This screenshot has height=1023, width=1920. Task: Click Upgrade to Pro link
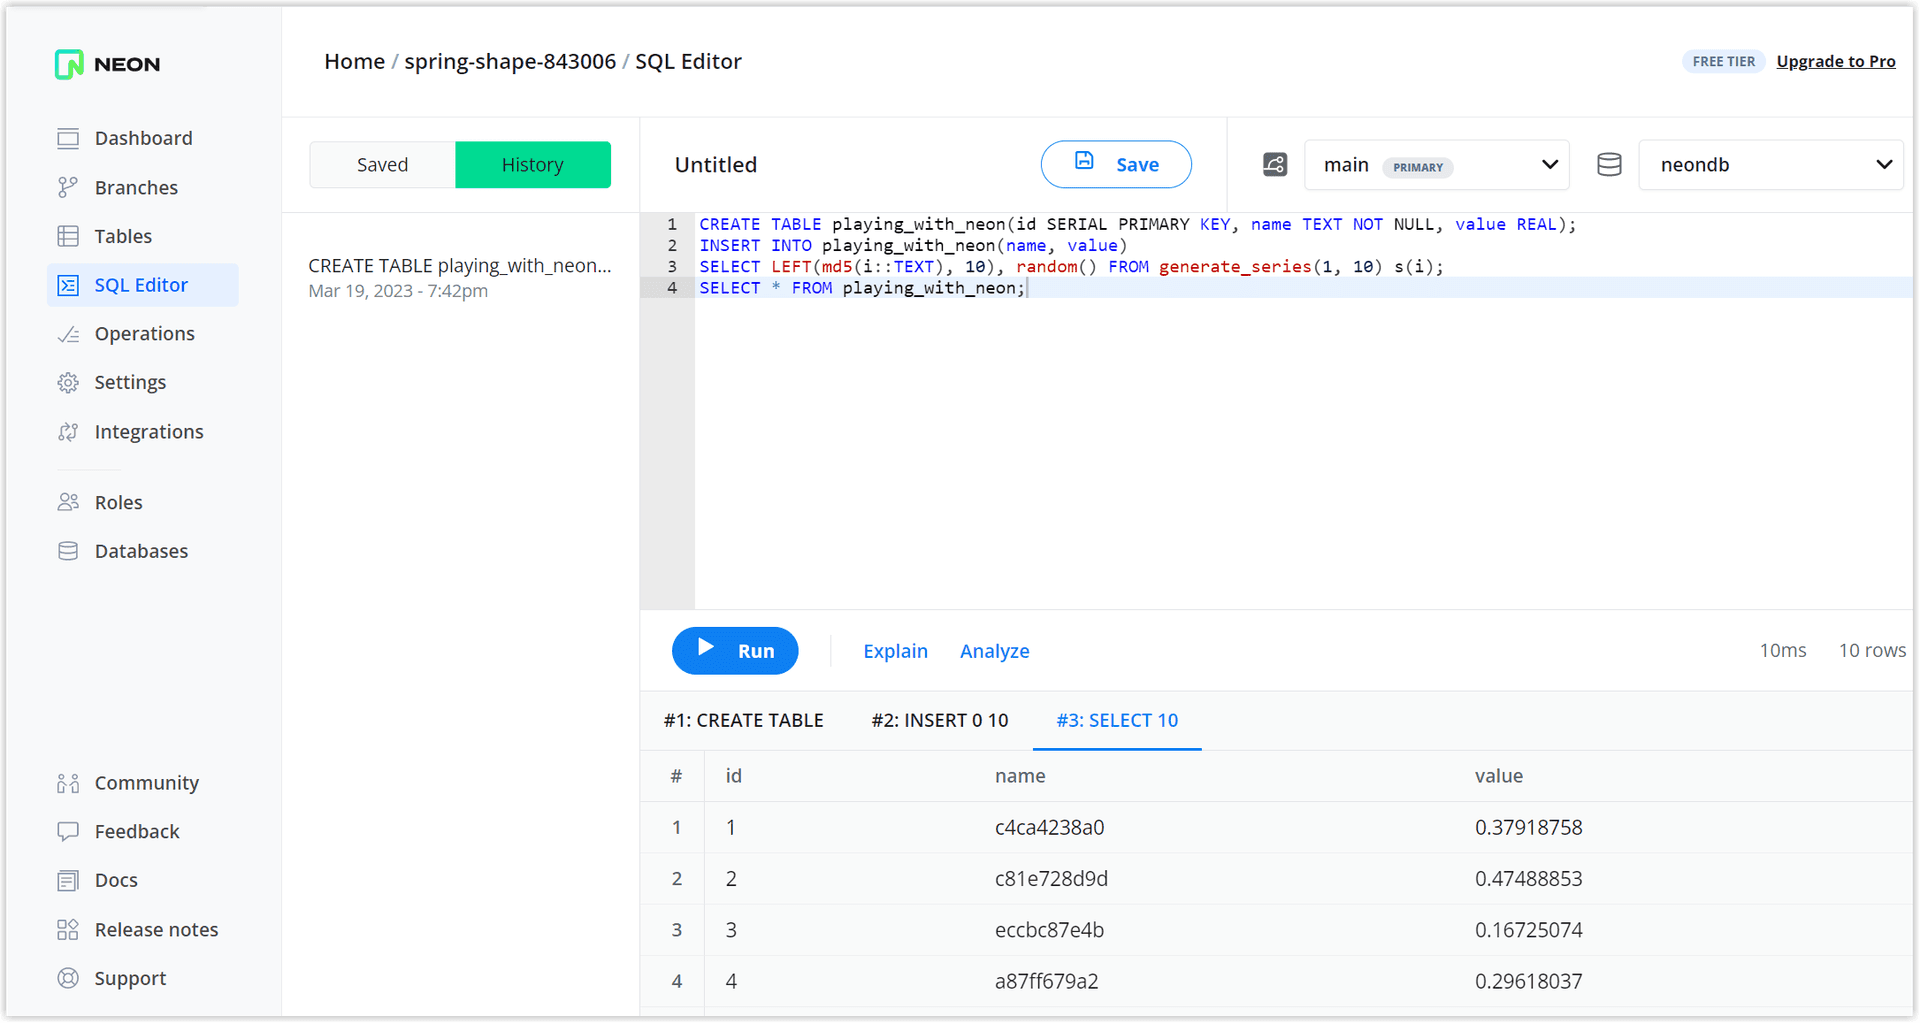pyautogui.click(x=1836, y=62)
